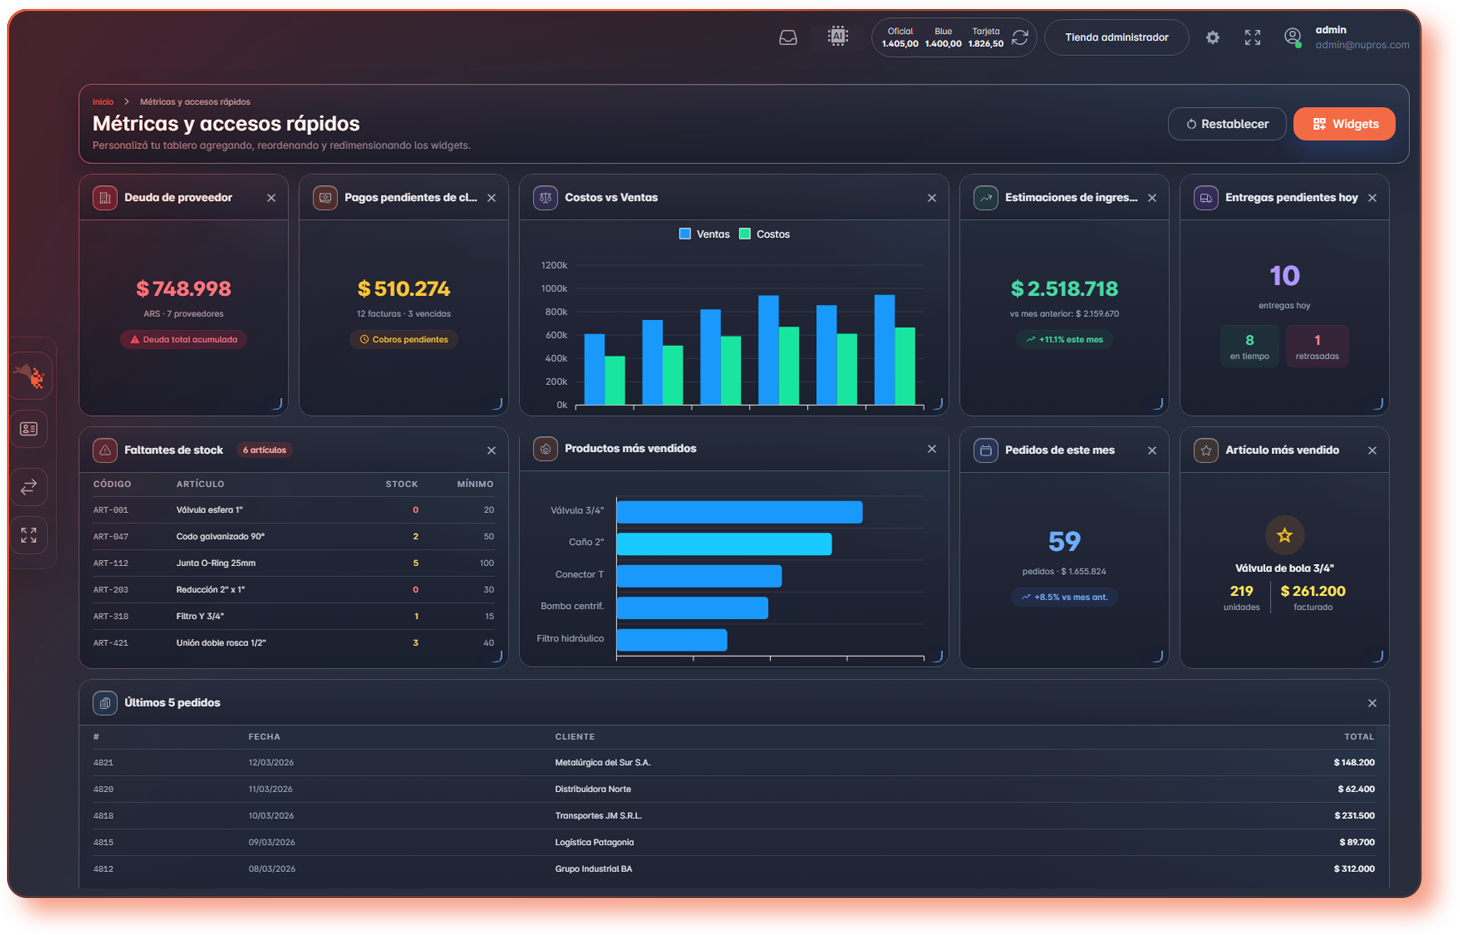Click the swap arrows icon in sidebar
The width and height of the screenshot is (1460, 935).
click(29, 487)
